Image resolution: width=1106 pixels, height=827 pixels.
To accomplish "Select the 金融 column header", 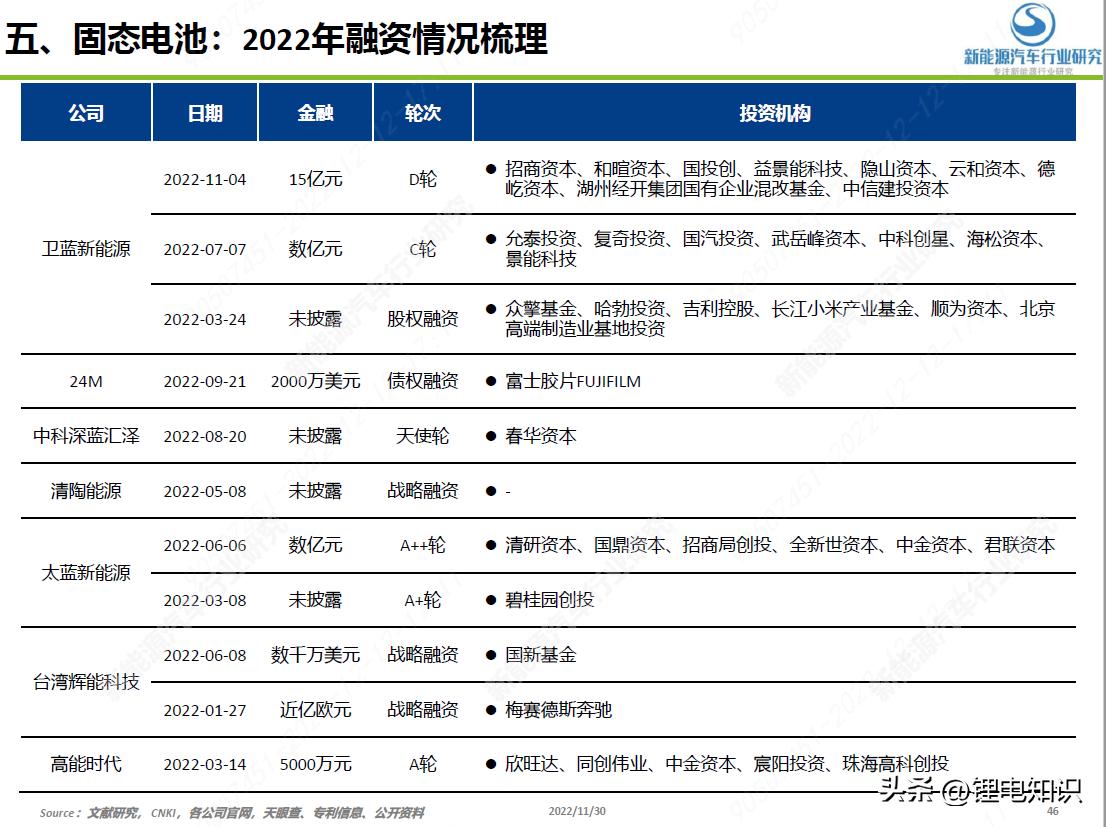I will [315, 113].
